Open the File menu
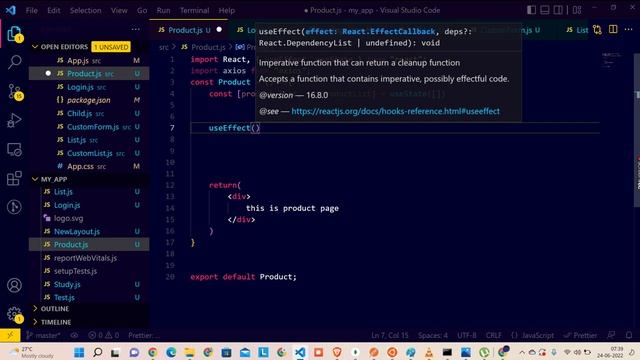 (31, 10)
